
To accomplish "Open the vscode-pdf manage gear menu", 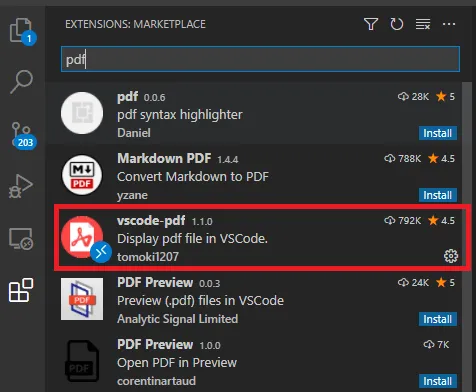I will pos(451,256).
